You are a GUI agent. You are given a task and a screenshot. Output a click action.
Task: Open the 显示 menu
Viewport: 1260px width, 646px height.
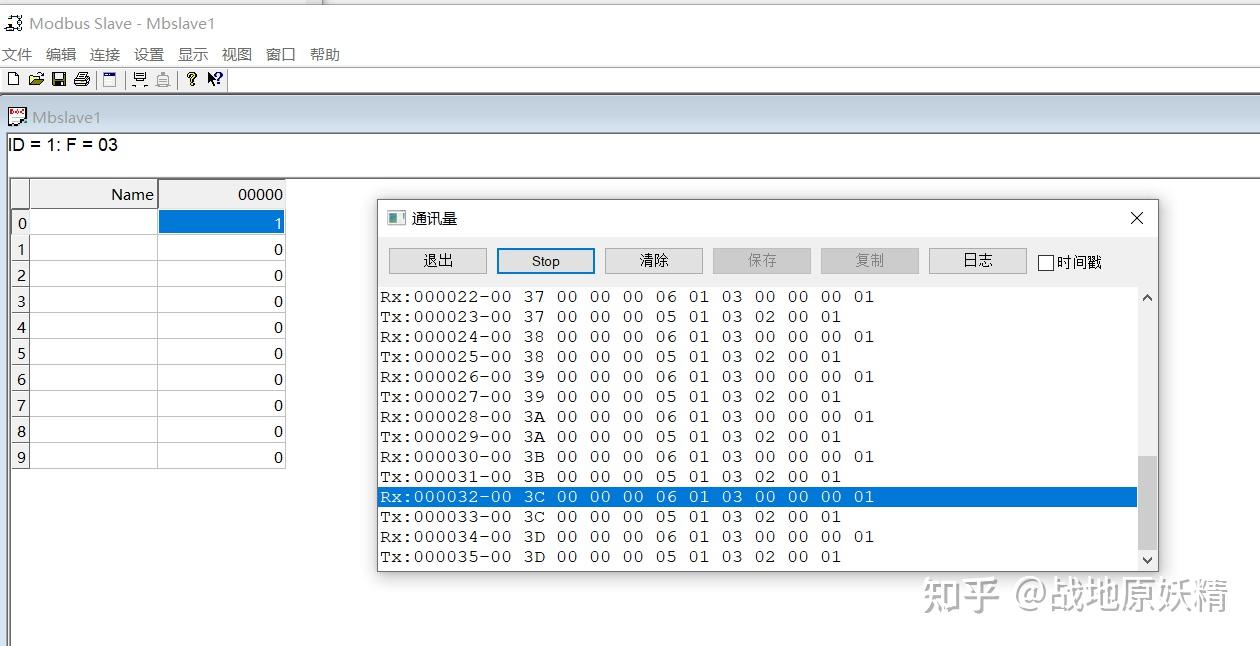tap(193, 55)
